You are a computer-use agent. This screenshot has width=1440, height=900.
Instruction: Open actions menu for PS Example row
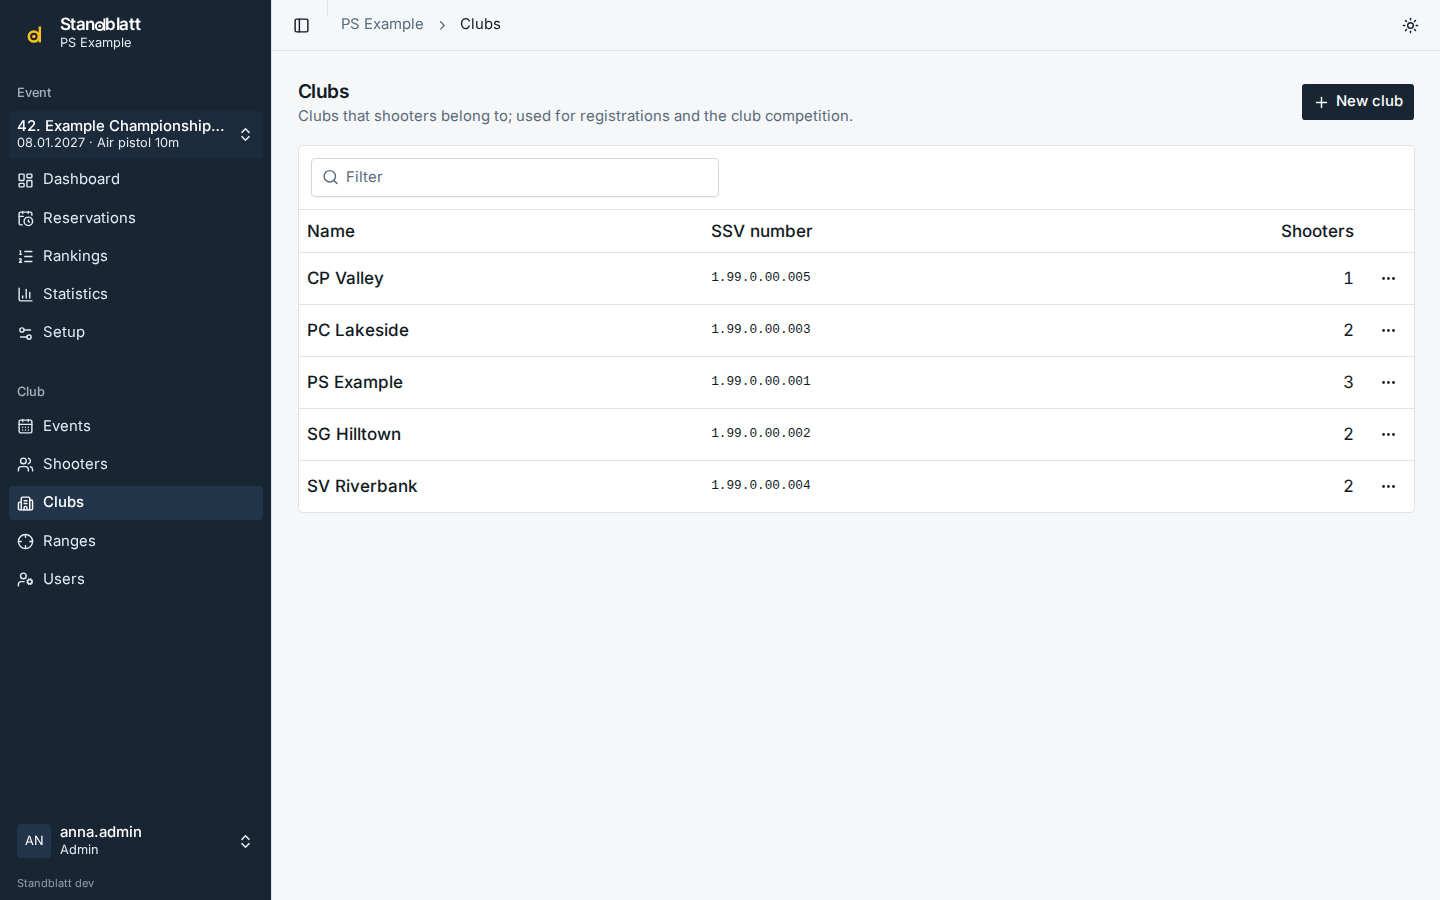[x=1388, y=383]
